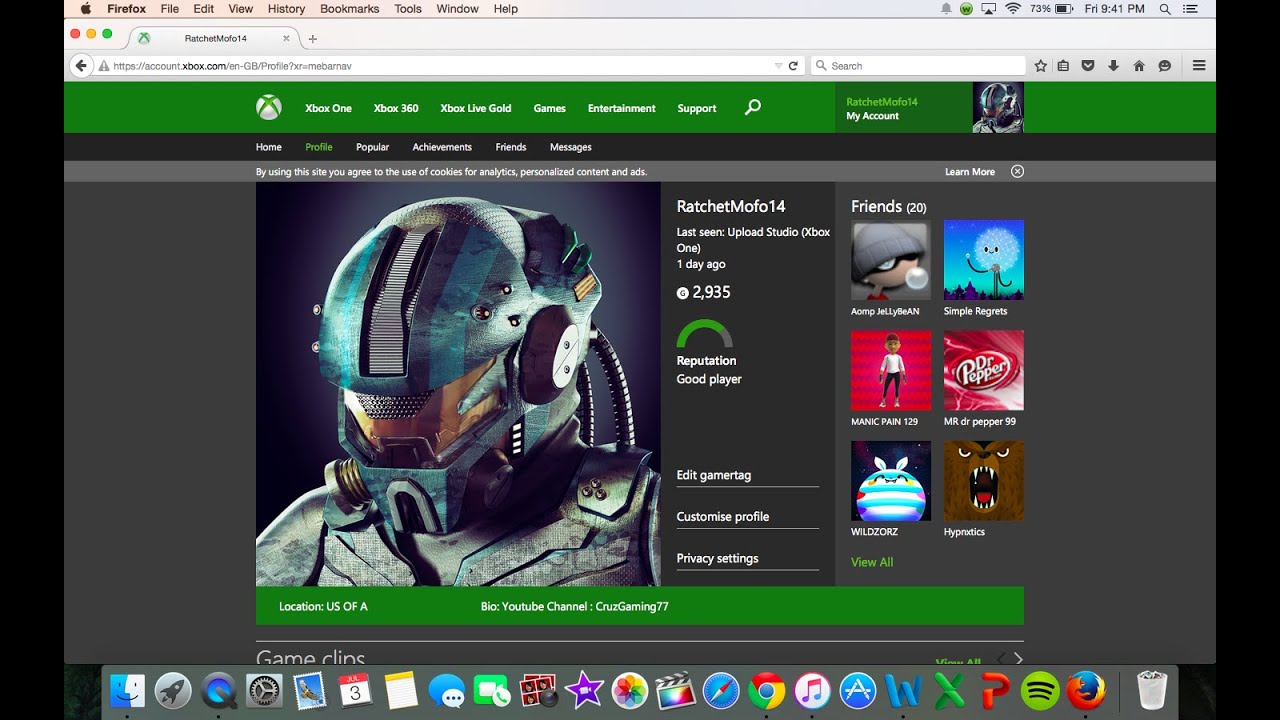Switch to the Messages tab

[571, 147]
